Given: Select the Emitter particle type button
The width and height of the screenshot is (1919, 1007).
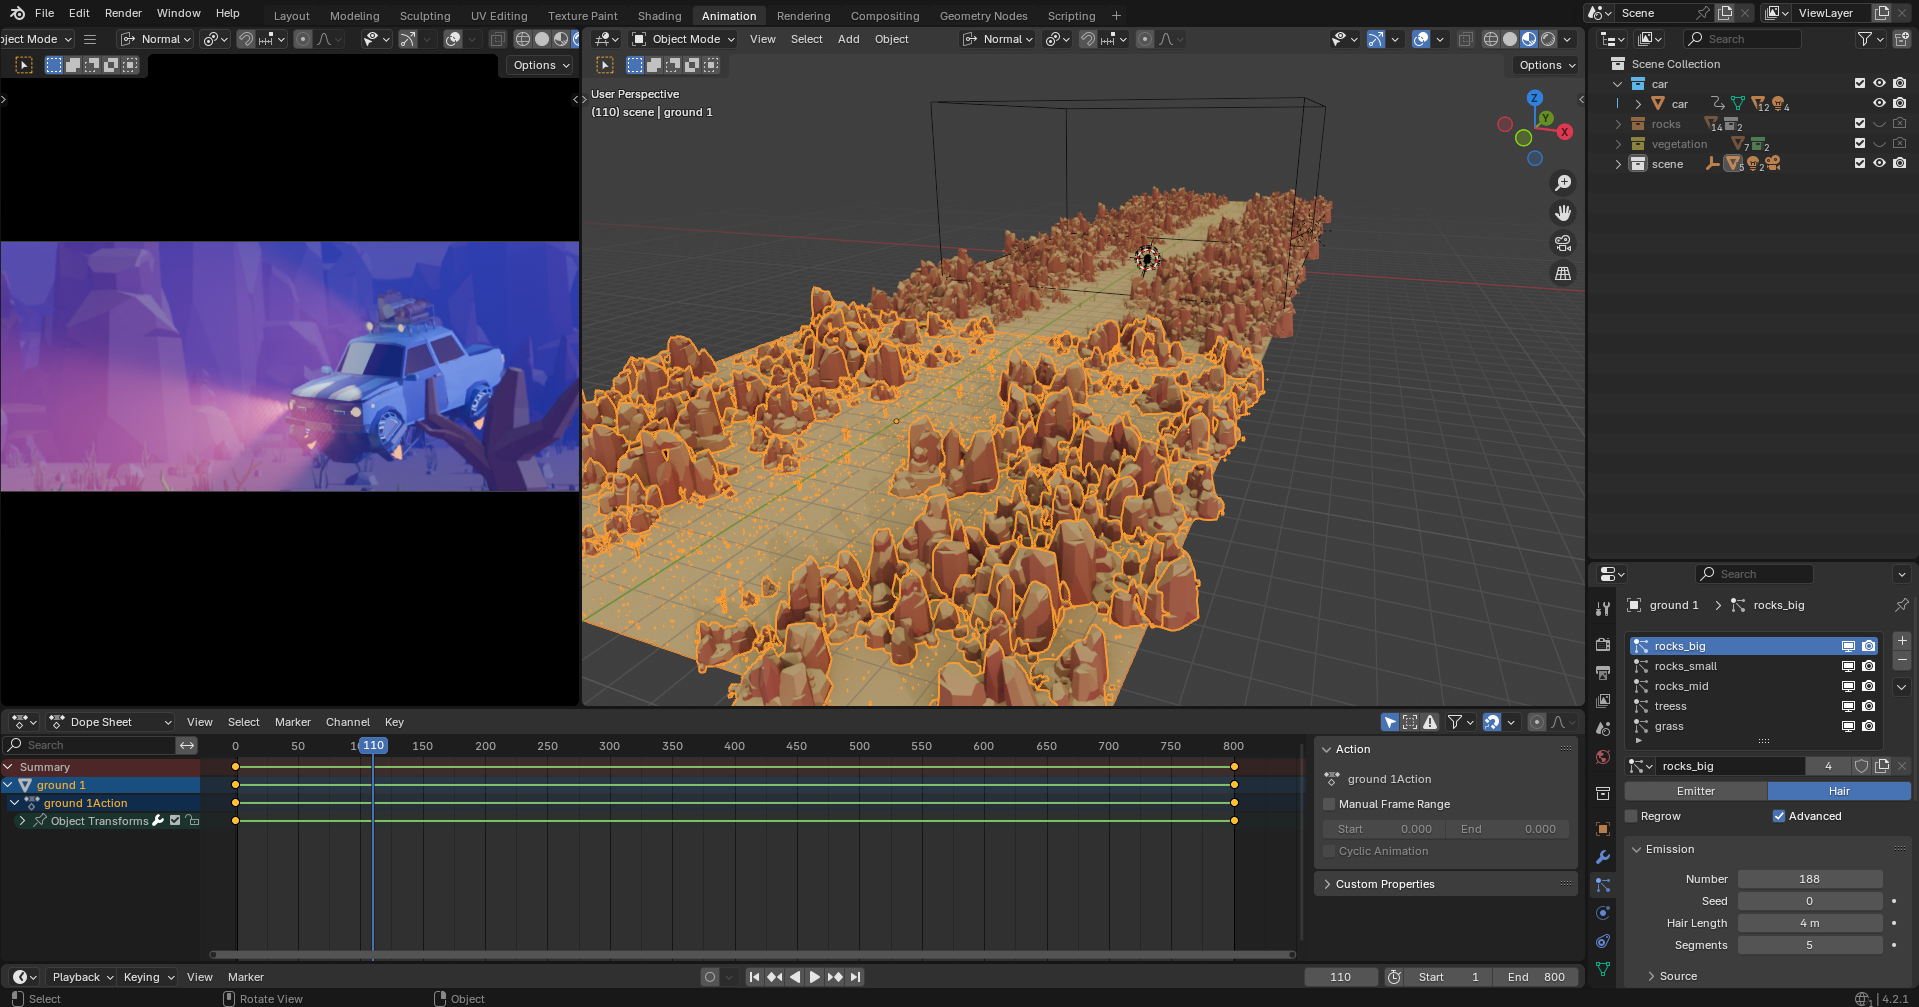Looking at the screenshot, I should 1695,791.
